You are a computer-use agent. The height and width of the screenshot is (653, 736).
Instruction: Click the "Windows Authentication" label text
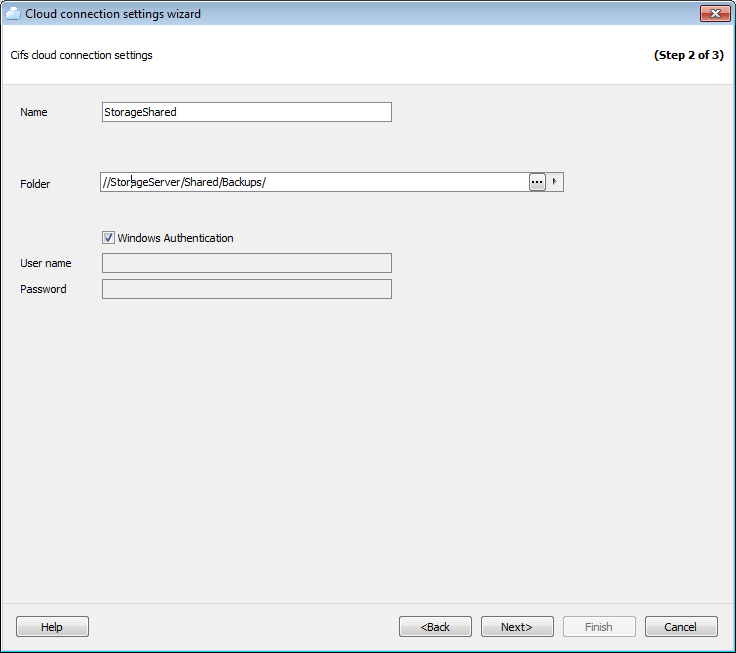[175, 238]
